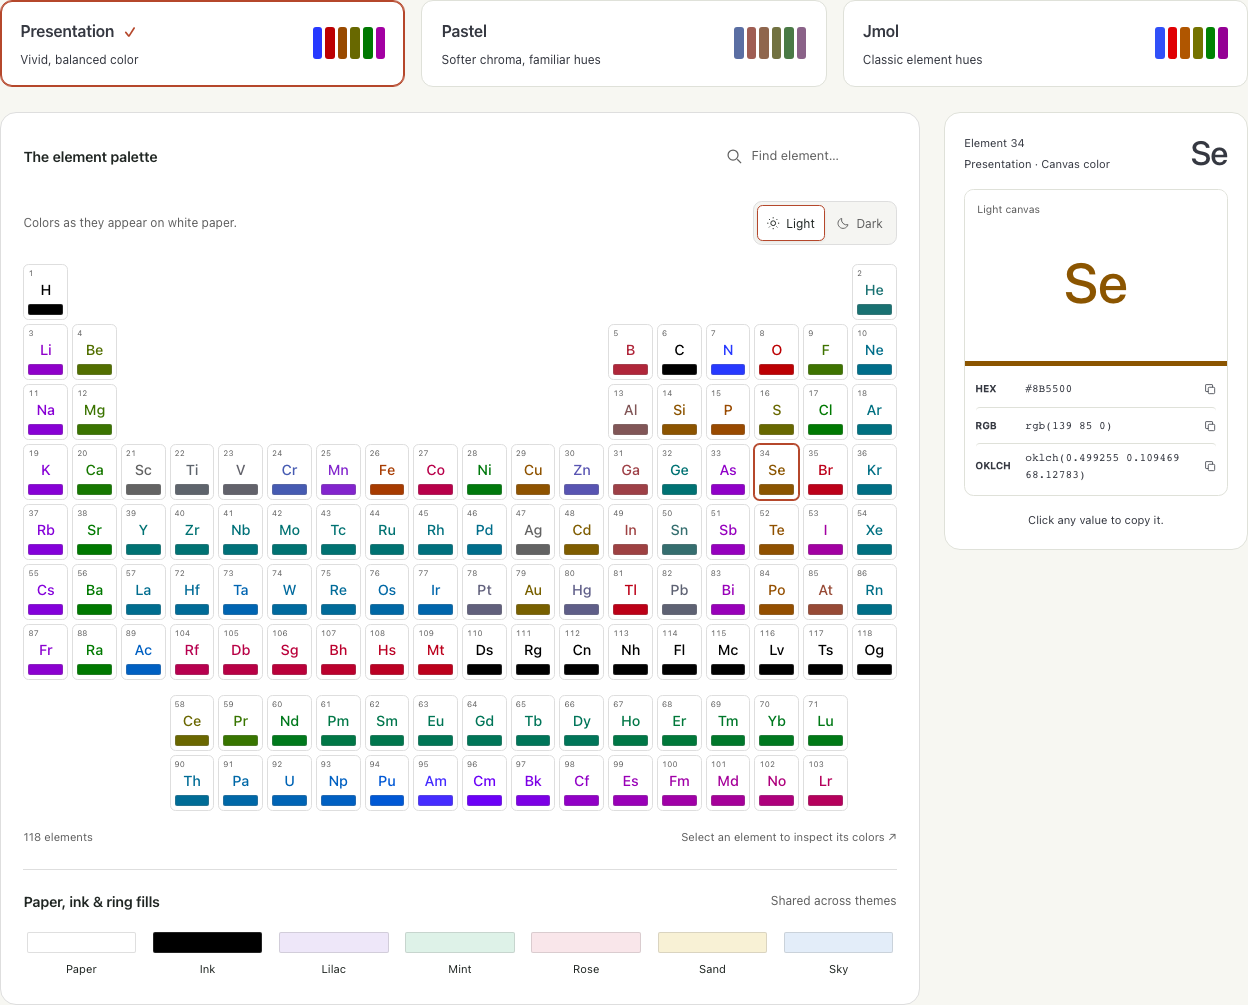Select the Lilac fill swatch
Screen dimensions: 1248x1005
pos(334,942)
